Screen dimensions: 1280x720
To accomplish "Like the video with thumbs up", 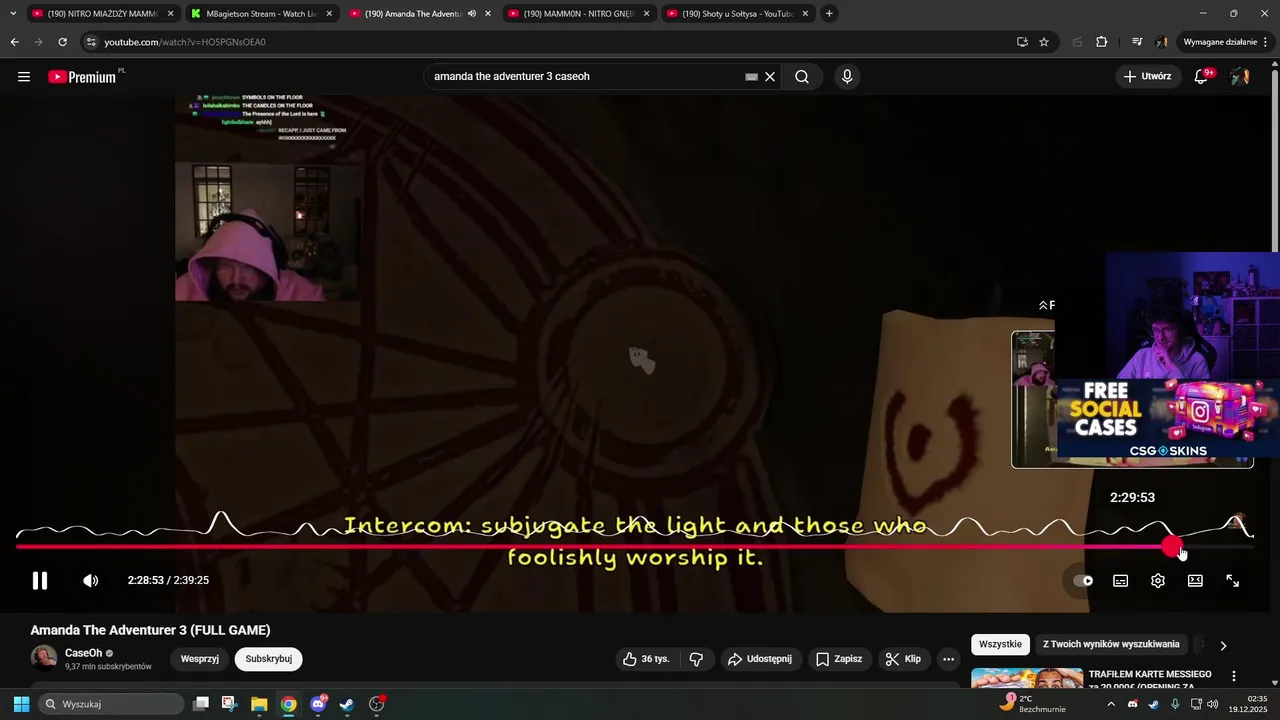I will [645, 659].
